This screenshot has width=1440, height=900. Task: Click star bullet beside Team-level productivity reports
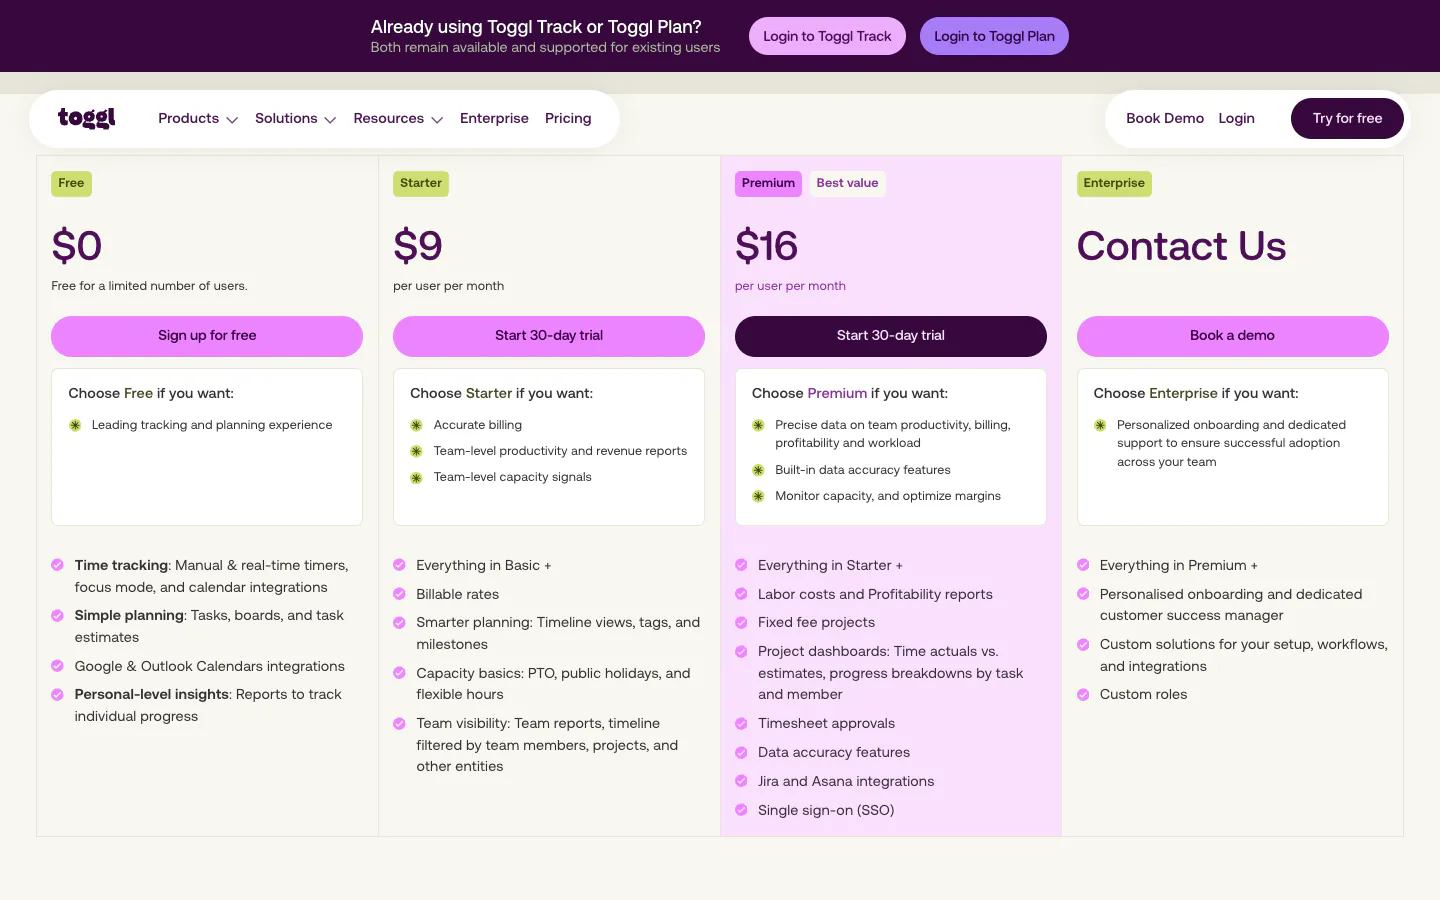pyautogui.click(x=417, y=451)
